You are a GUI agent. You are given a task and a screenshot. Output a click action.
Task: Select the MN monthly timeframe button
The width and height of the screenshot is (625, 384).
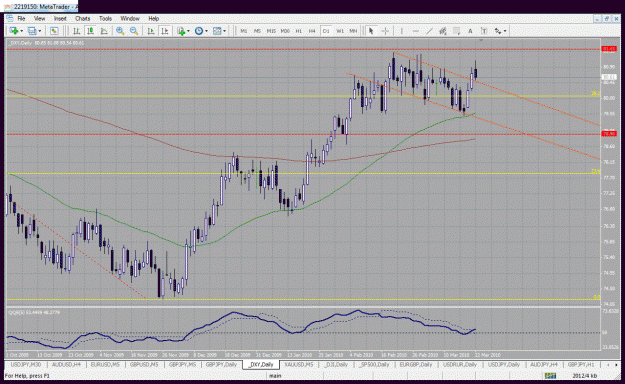[x=353, y=31]
